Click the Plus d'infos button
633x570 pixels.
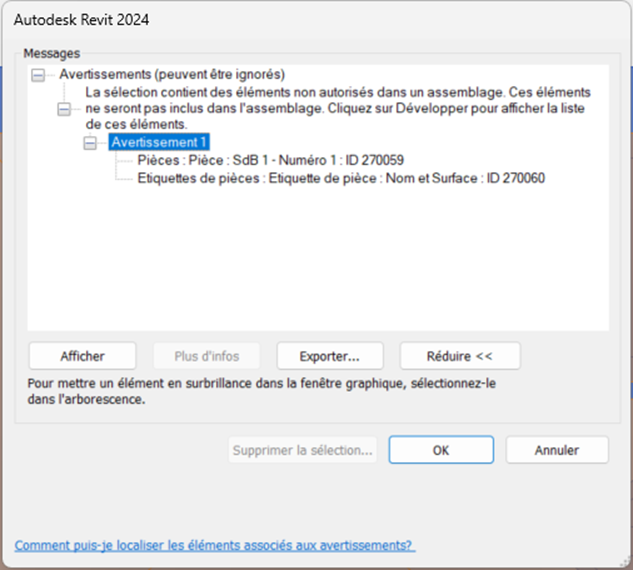click(206, 355)
